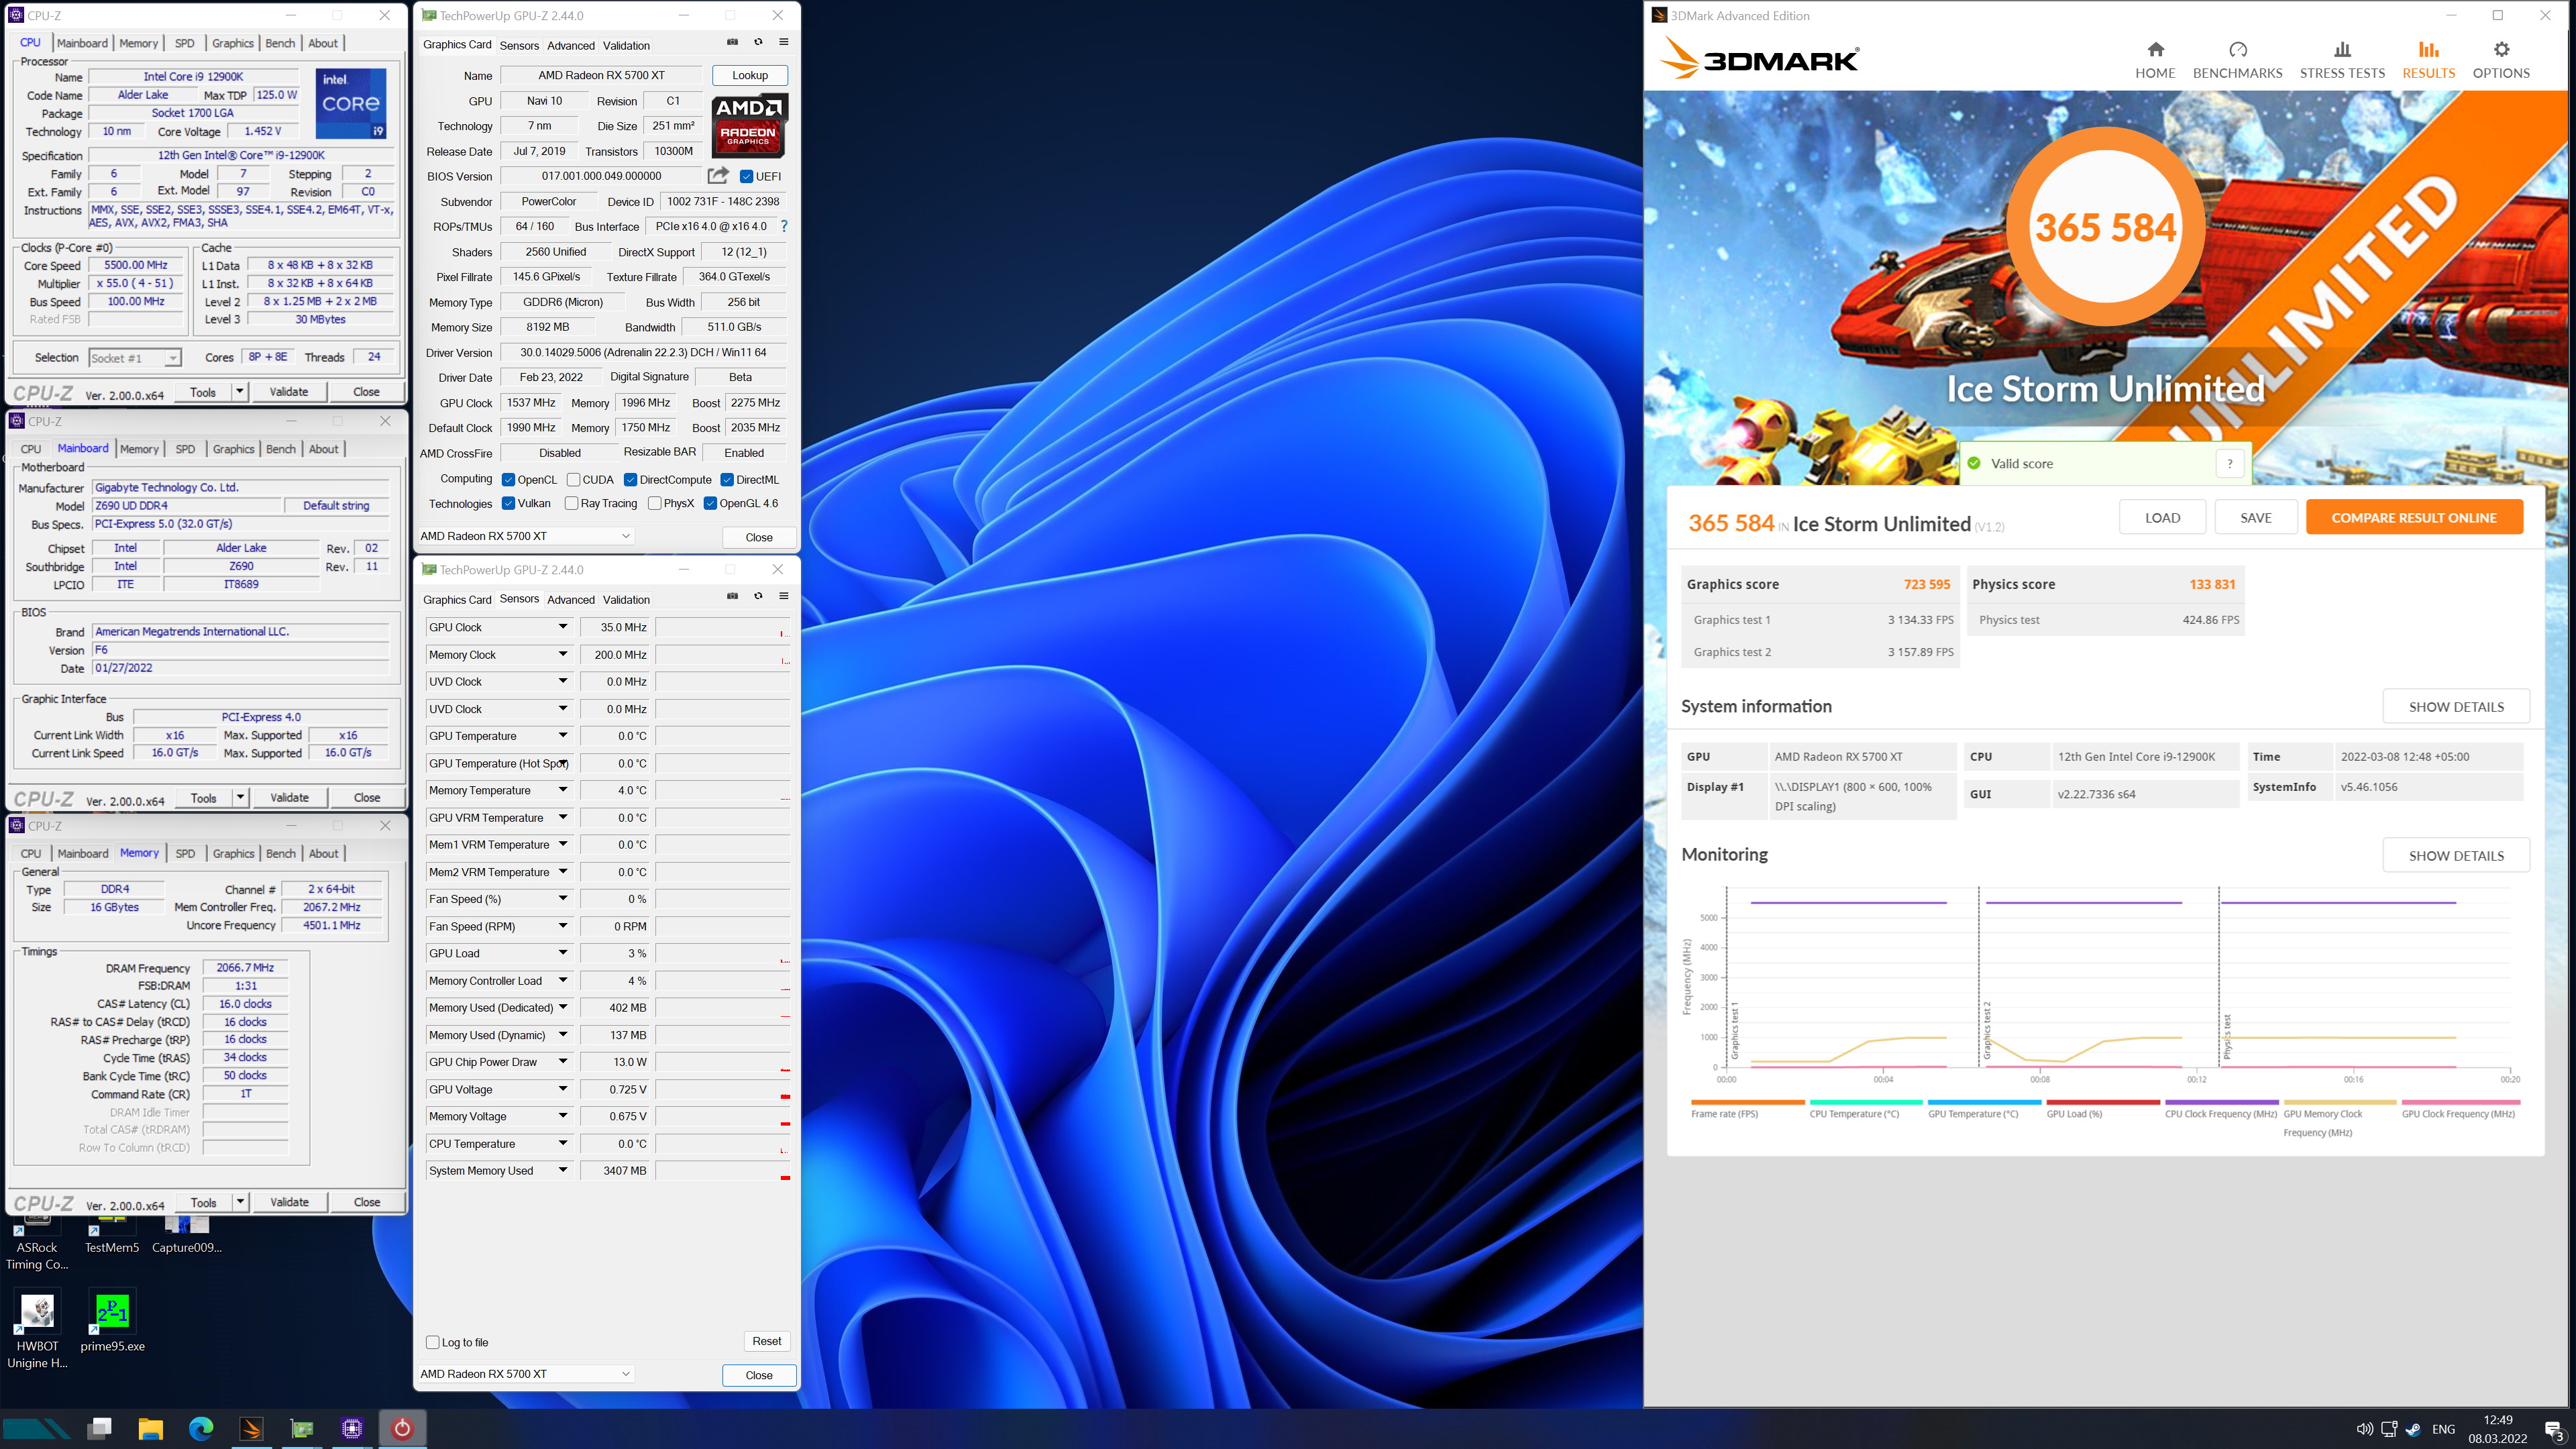The width and height of the screenshot is (2576, 1449).
Task: Click the 3DMark taskbar icon
Action: click(x=251, y=1429)
